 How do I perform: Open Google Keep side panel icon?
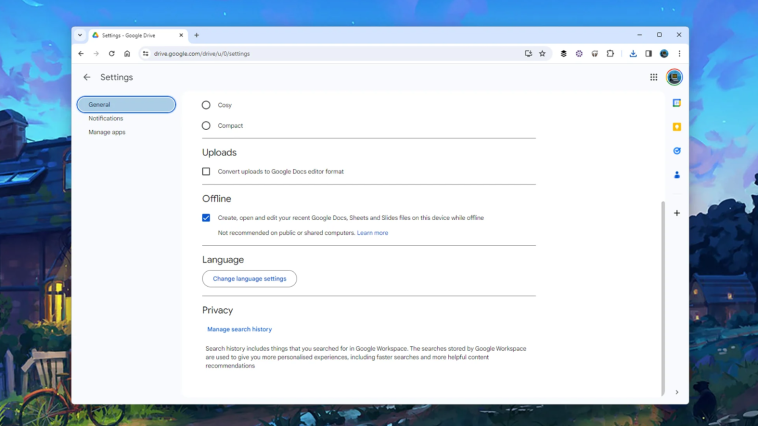coord(677,127)
